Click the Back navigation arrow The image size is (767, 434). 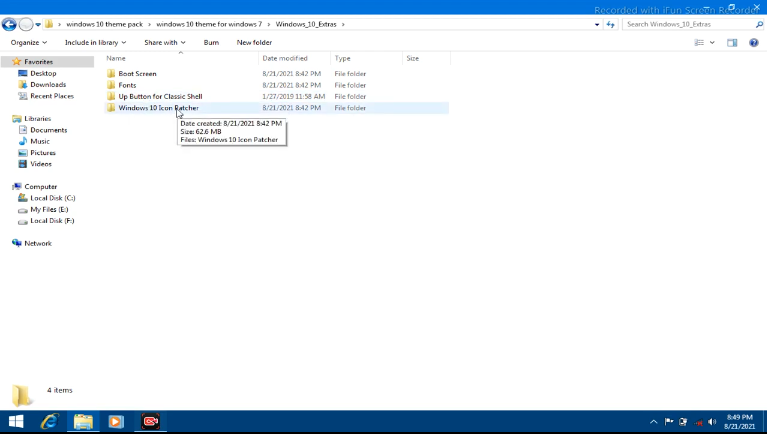click(x=9, y=24)
